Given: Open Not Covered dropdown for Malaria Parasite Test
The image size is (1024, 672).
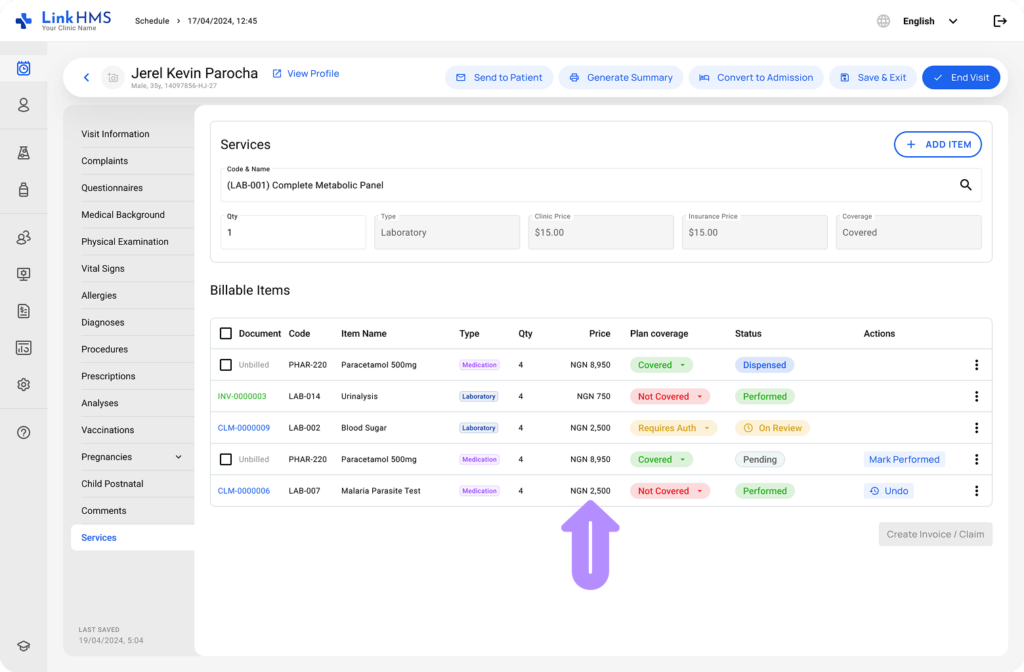Looking at the screenshot, I should (x=670, y=490).
